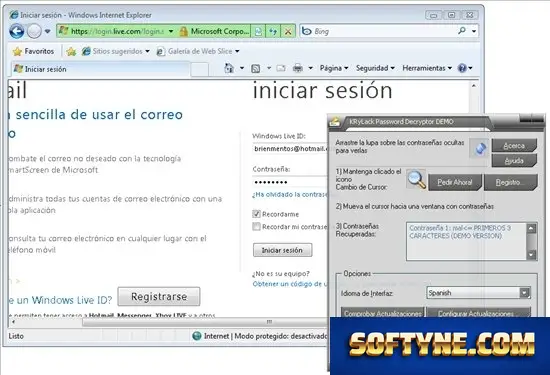
Task: Click the Favoritos star icon
Action: point(17,52)
